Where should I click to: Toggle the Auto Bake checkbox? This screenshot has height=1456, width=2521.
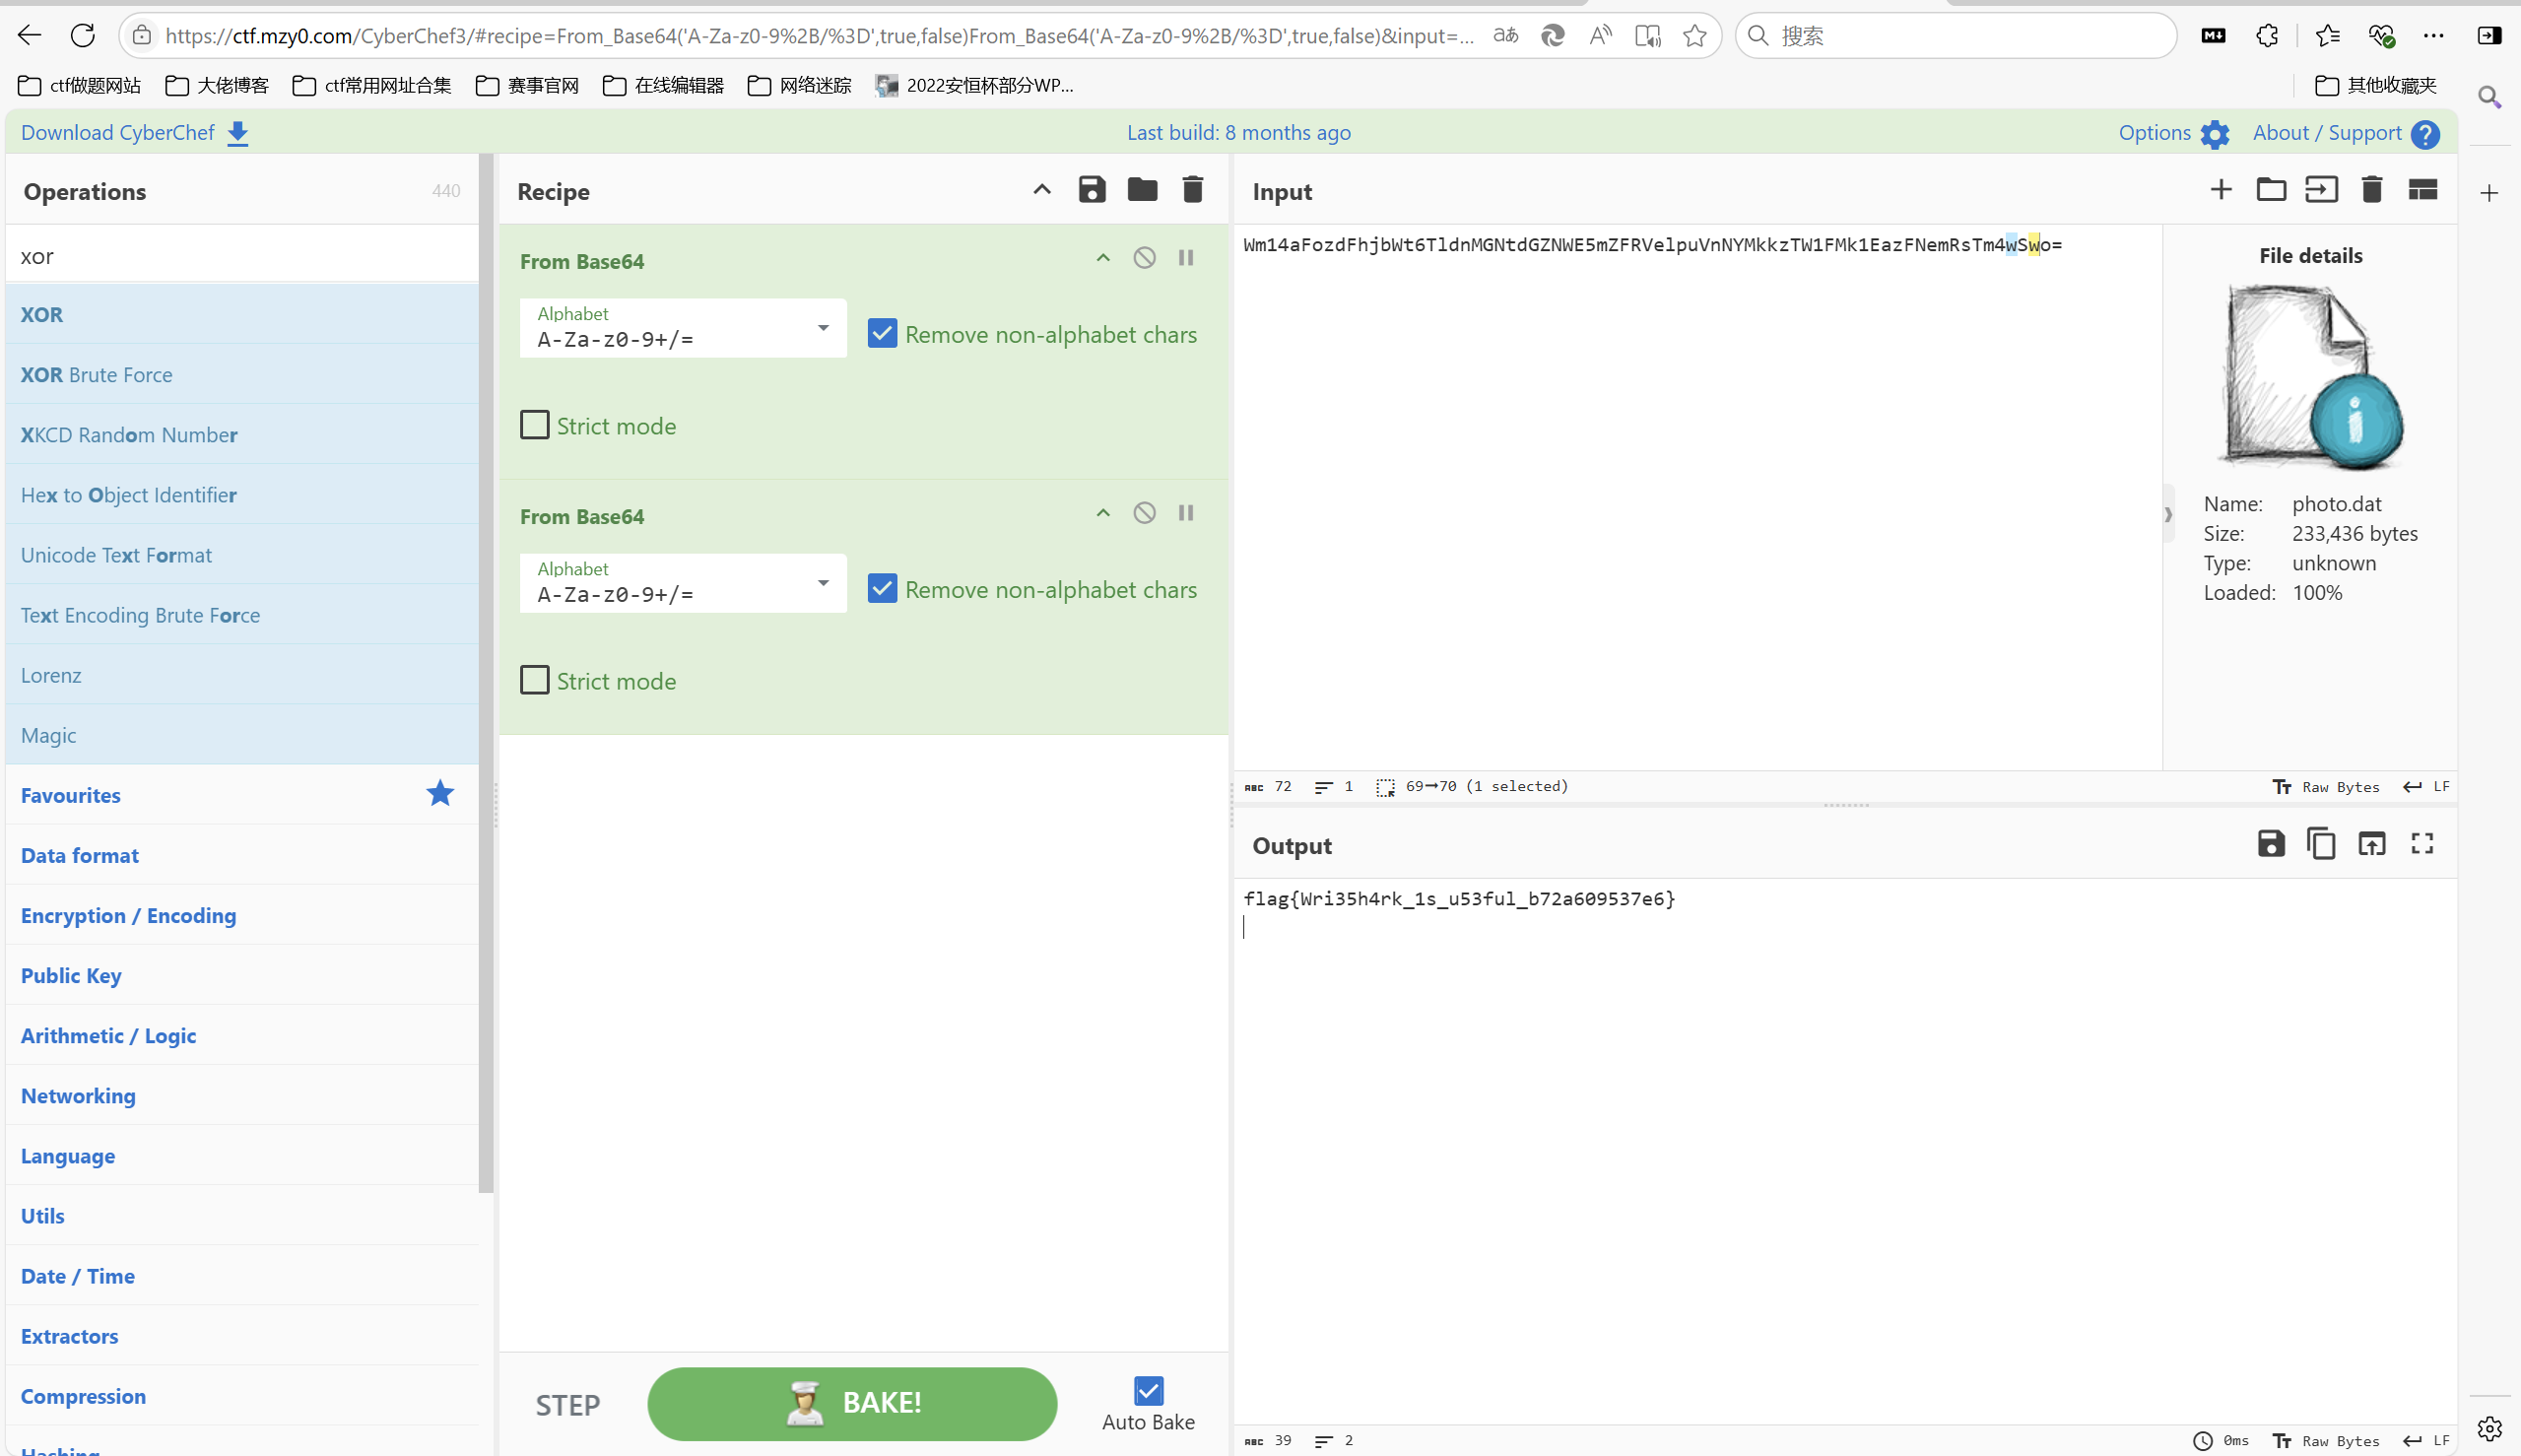[1148, 1391]
